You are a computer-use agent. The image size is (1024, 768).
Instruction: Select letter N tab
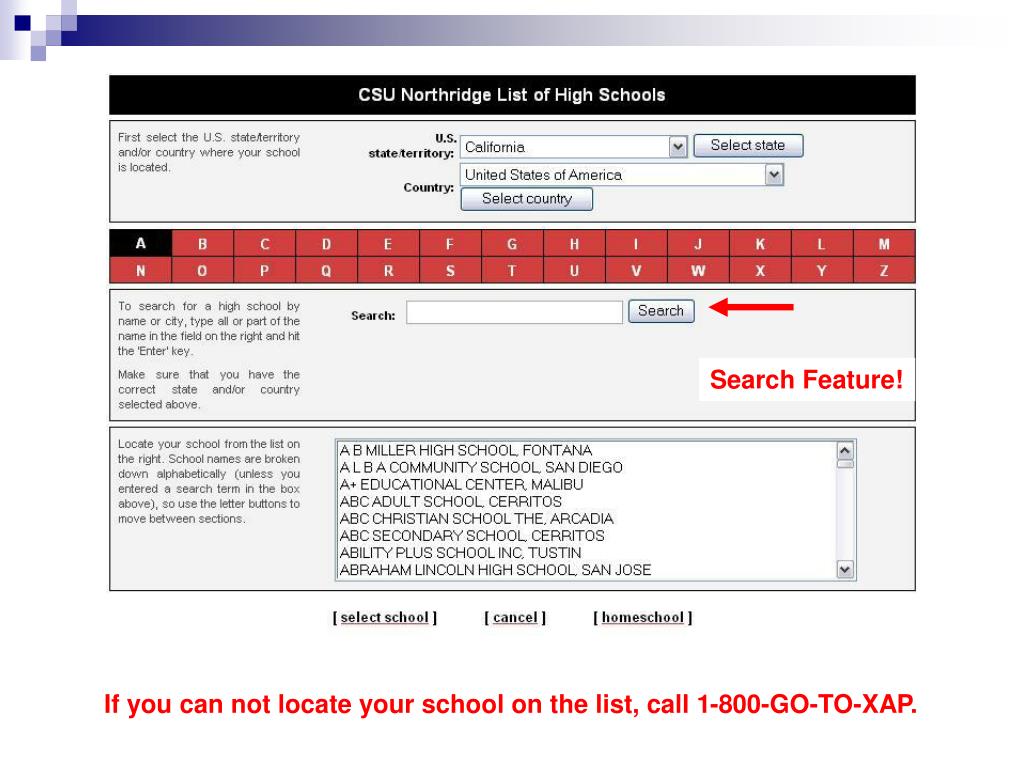140,270
